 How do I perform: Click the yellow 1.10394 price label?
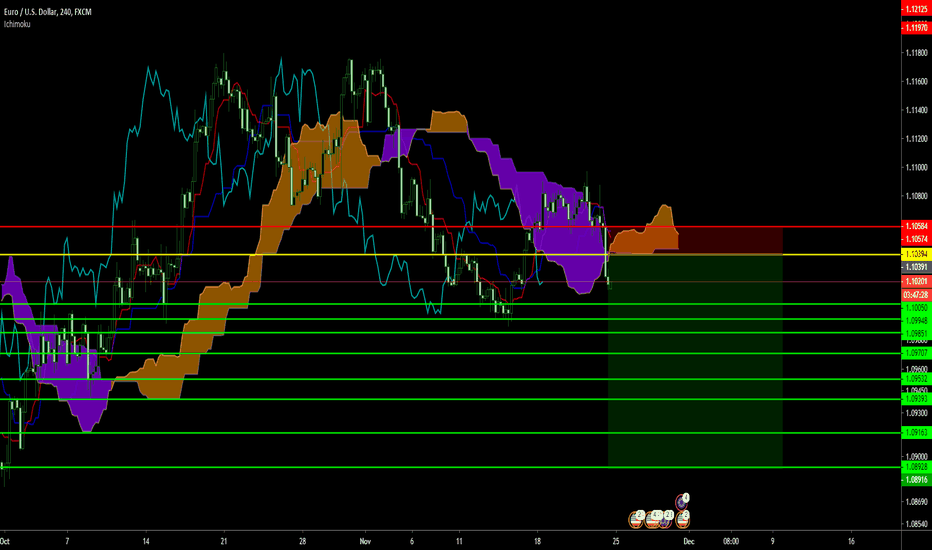coord(914,255)
